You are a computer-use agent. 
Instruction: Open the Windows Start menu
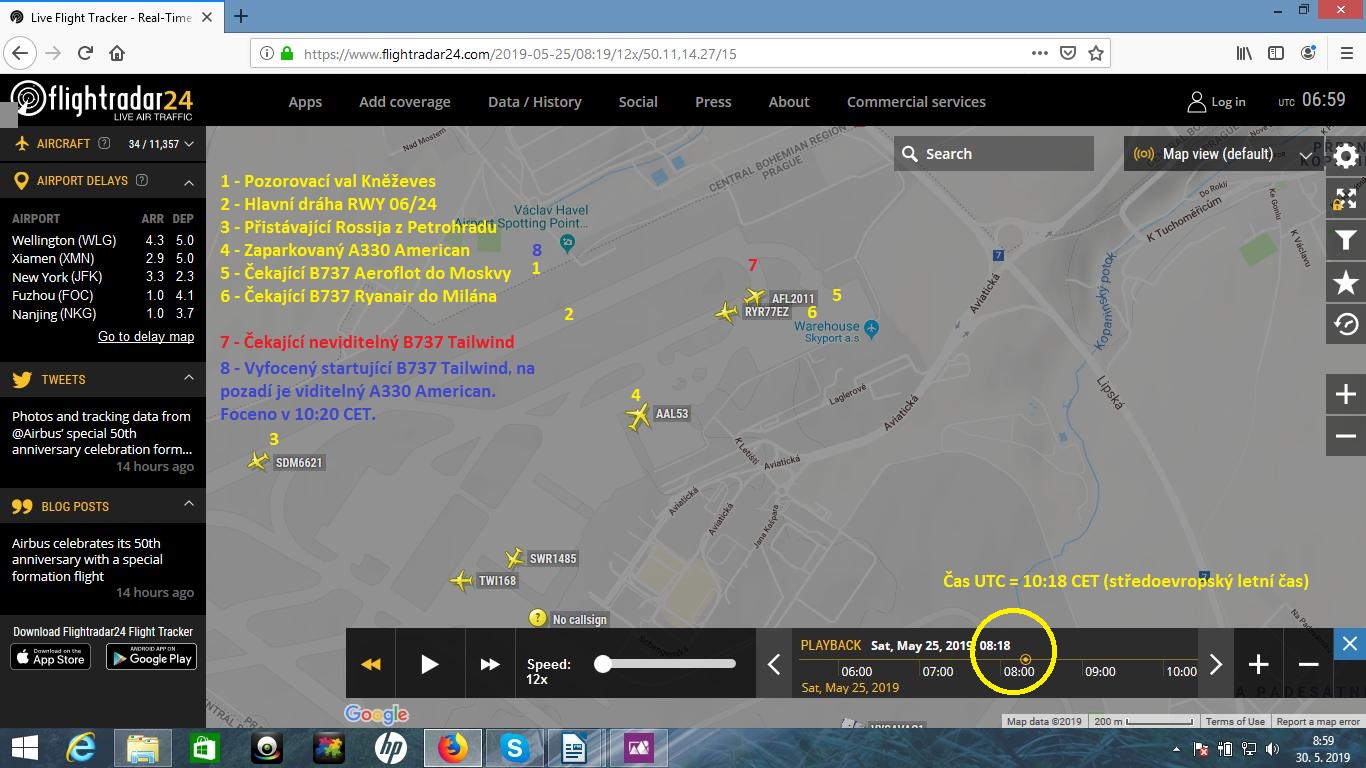[x=25, y=748]
